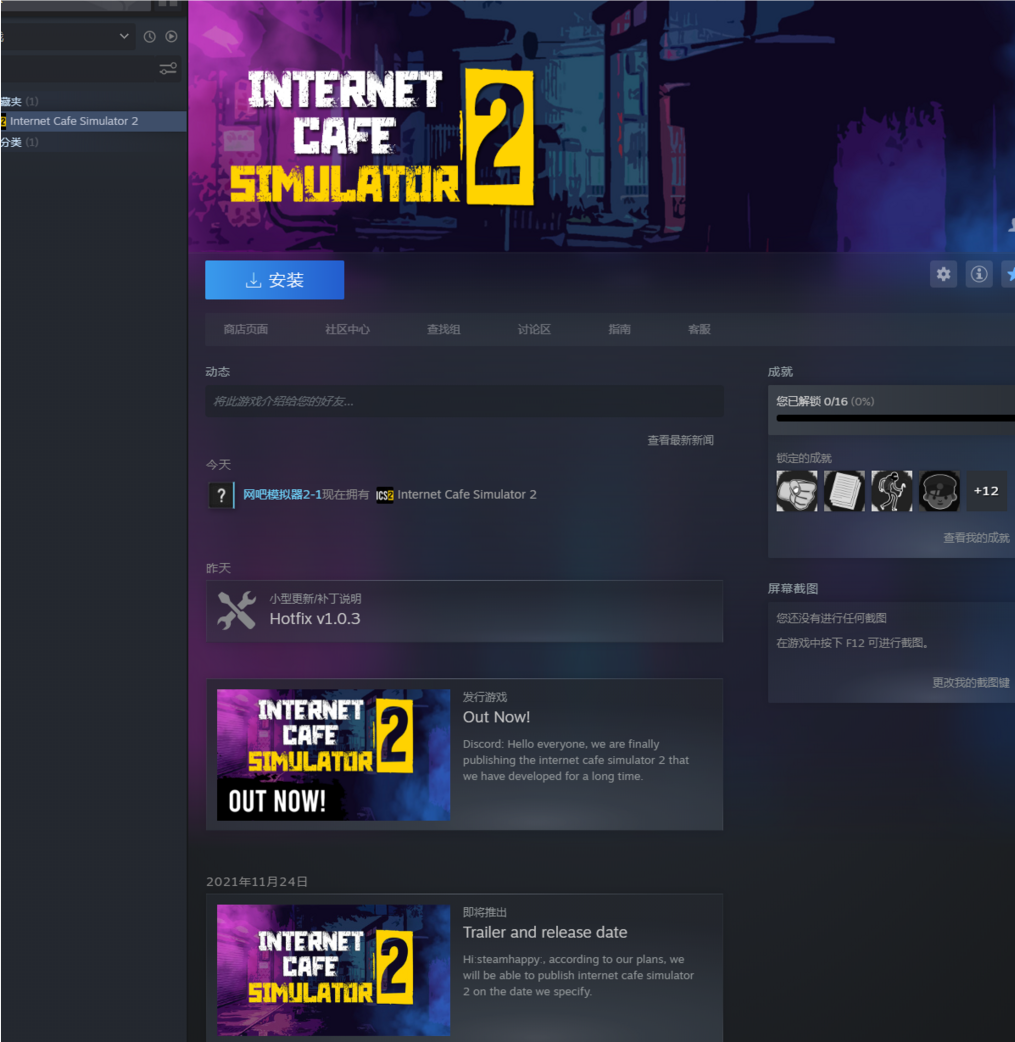Open the Out Now! news thumbnail
This screenshot has height=1042, width=1015.
[x=334, y=754]
